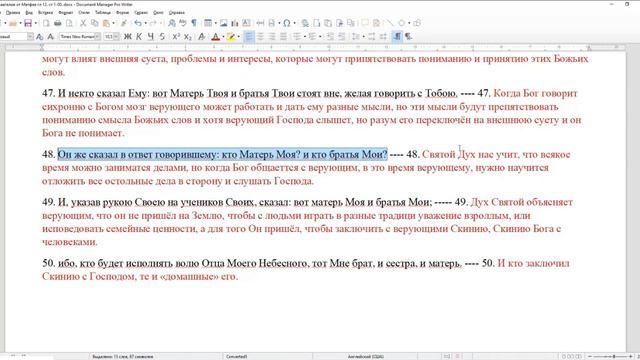Toggle Subscript X₂ button
640x360 pixels.
click(x=187, y=37)
